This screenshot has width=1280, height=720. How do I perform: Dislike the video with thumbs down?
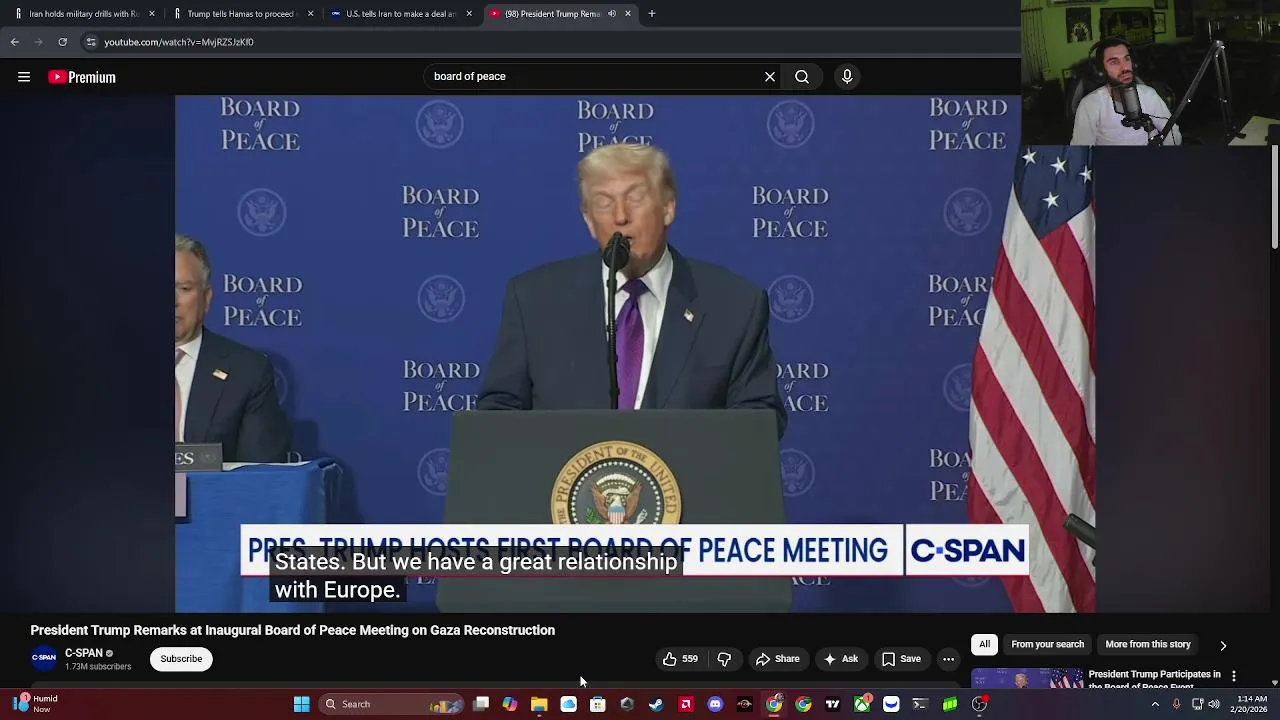(724, 659)
